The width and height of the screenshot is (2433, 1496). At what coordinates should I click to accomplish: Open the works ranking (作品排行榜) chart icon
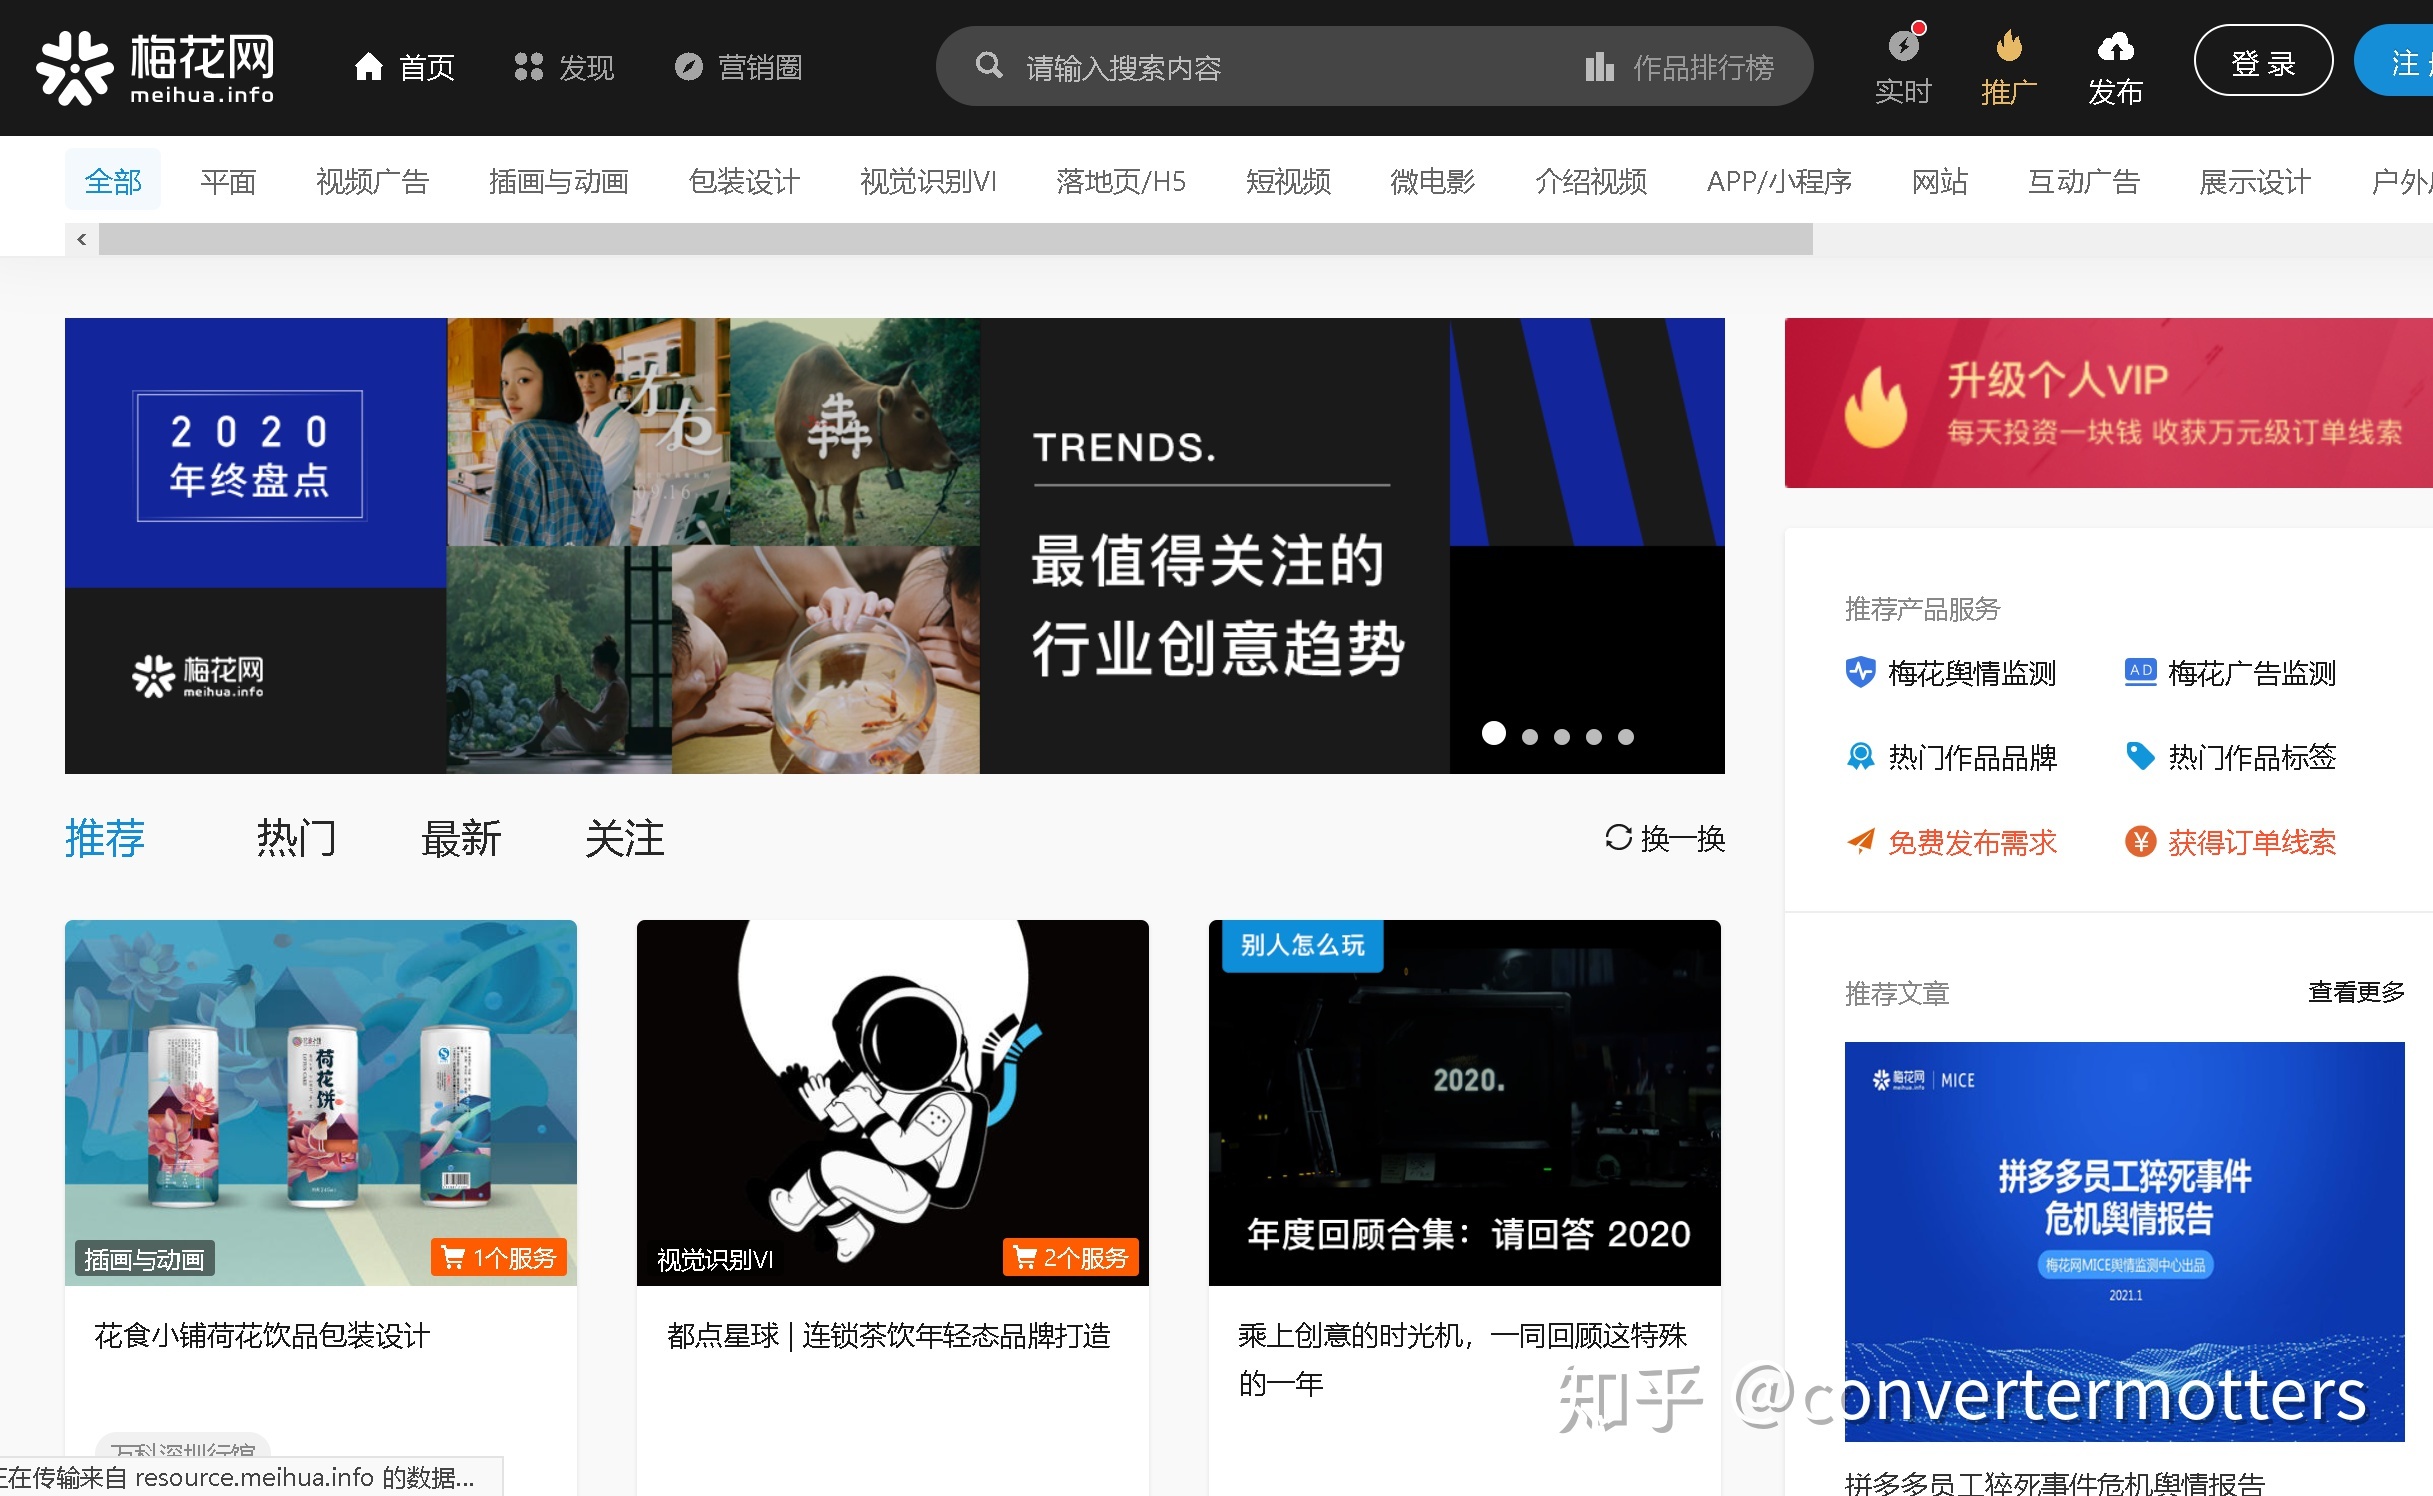pos(1599,67)
